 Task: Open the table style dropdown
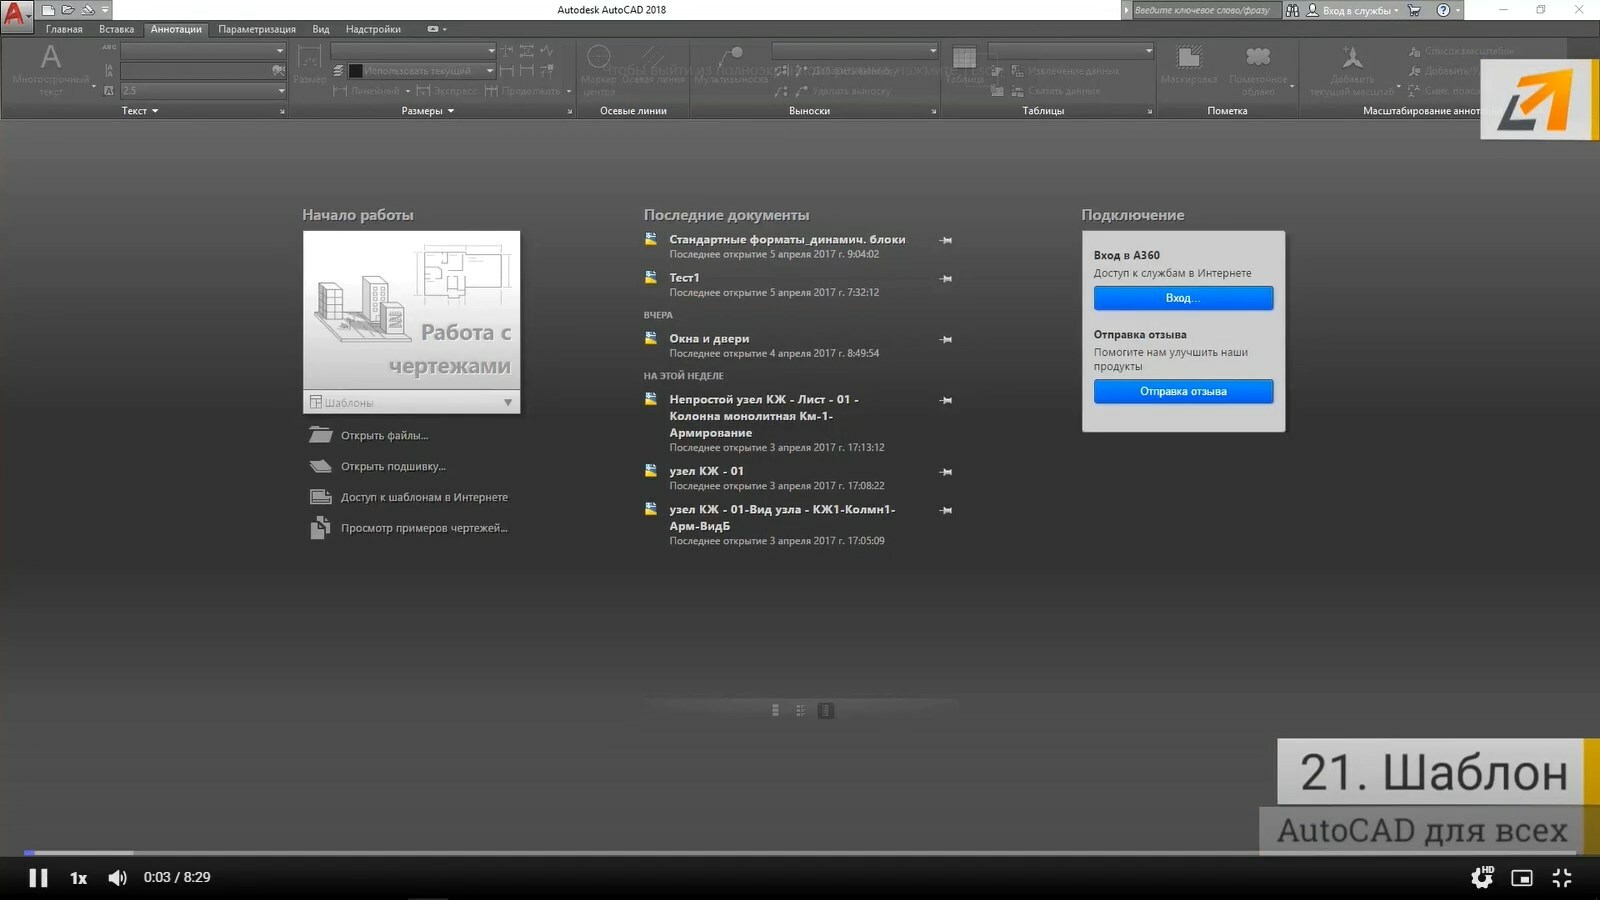click(1071, 50)
